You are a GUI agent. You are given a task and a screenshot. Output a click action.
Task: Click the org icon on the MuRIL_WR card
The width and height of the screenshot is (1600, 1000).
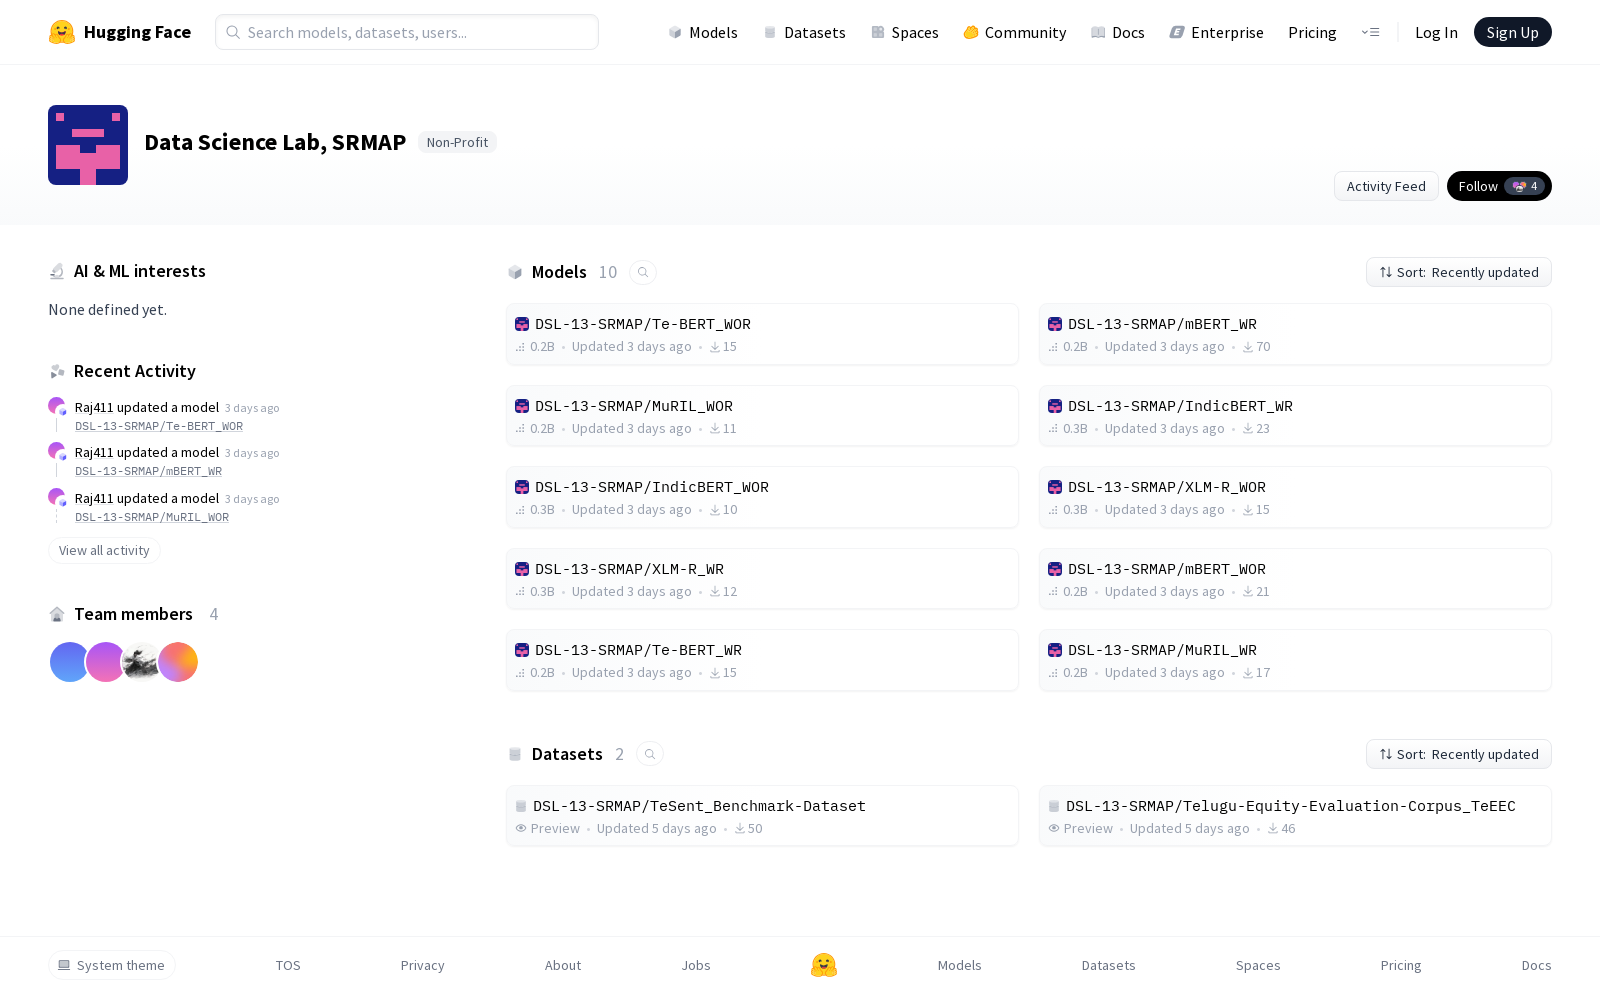coord(1055,650)
